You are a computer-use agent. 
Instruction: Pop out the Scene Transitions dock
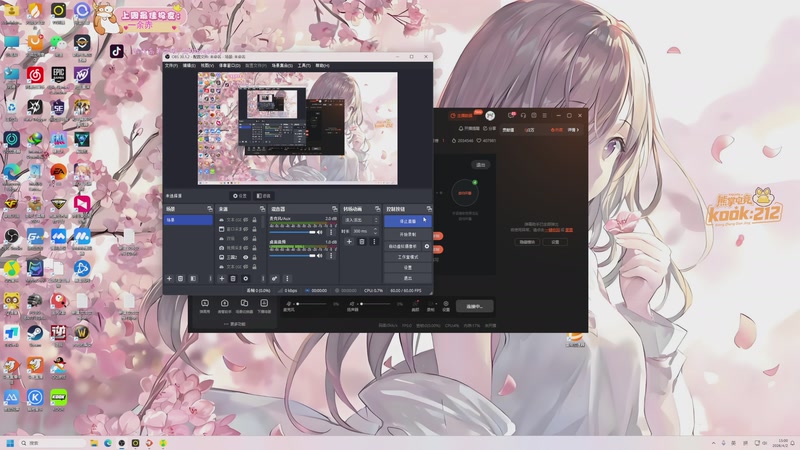point(378,209)
